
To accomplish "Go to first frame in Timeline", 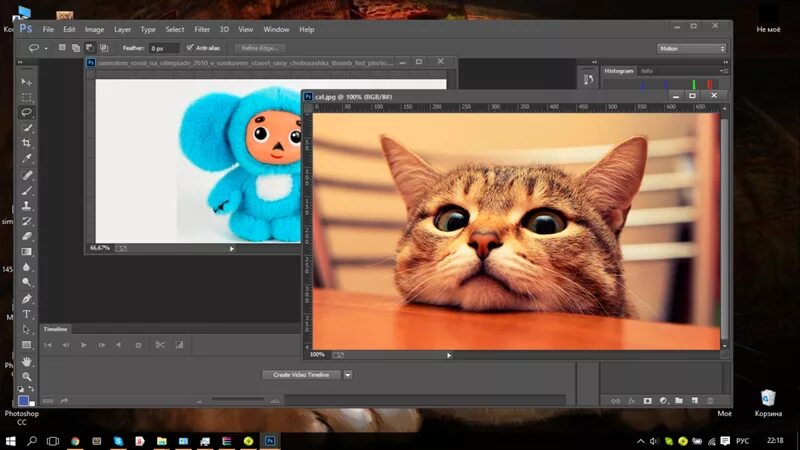I will pyautogui.click(x=48, y=345).
